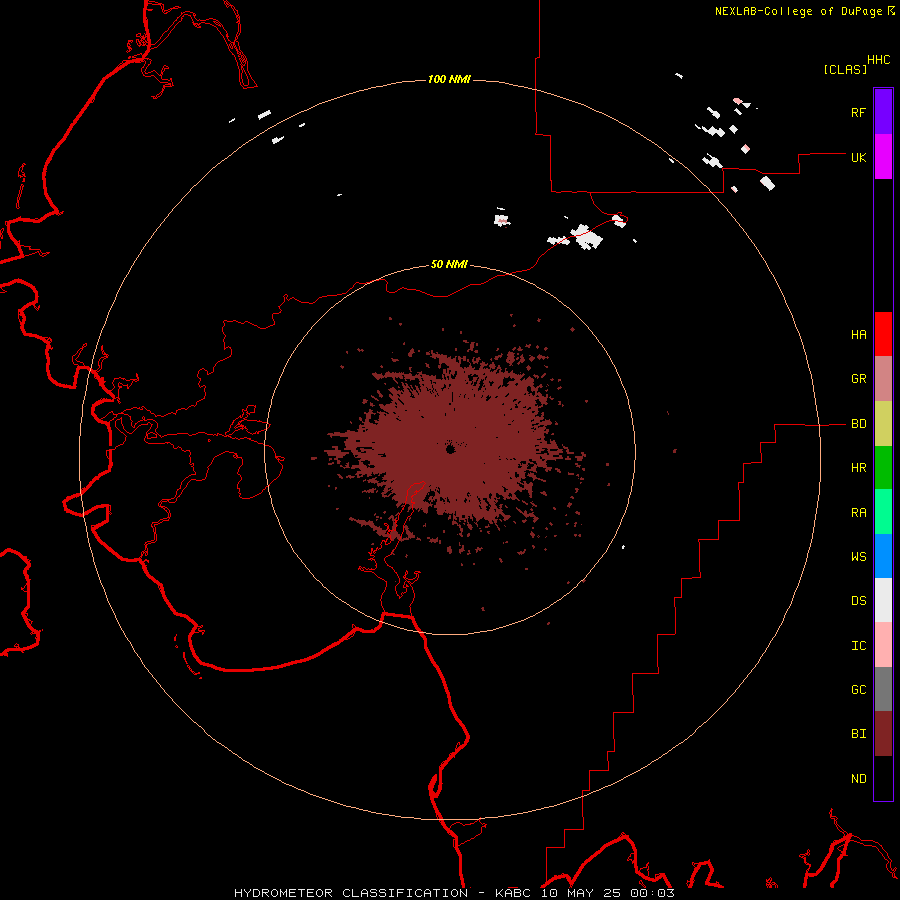Click the RF purple legend color block

pos(883,112)
